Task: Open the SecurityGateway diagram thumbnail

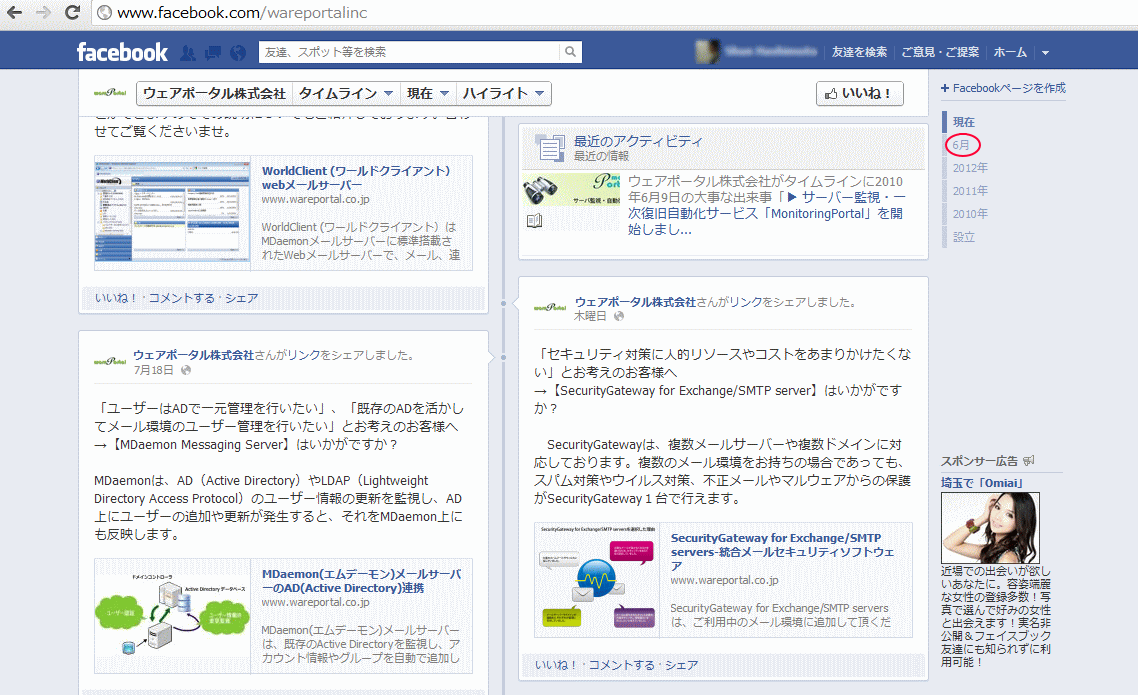Action: [x=597, y=580]
